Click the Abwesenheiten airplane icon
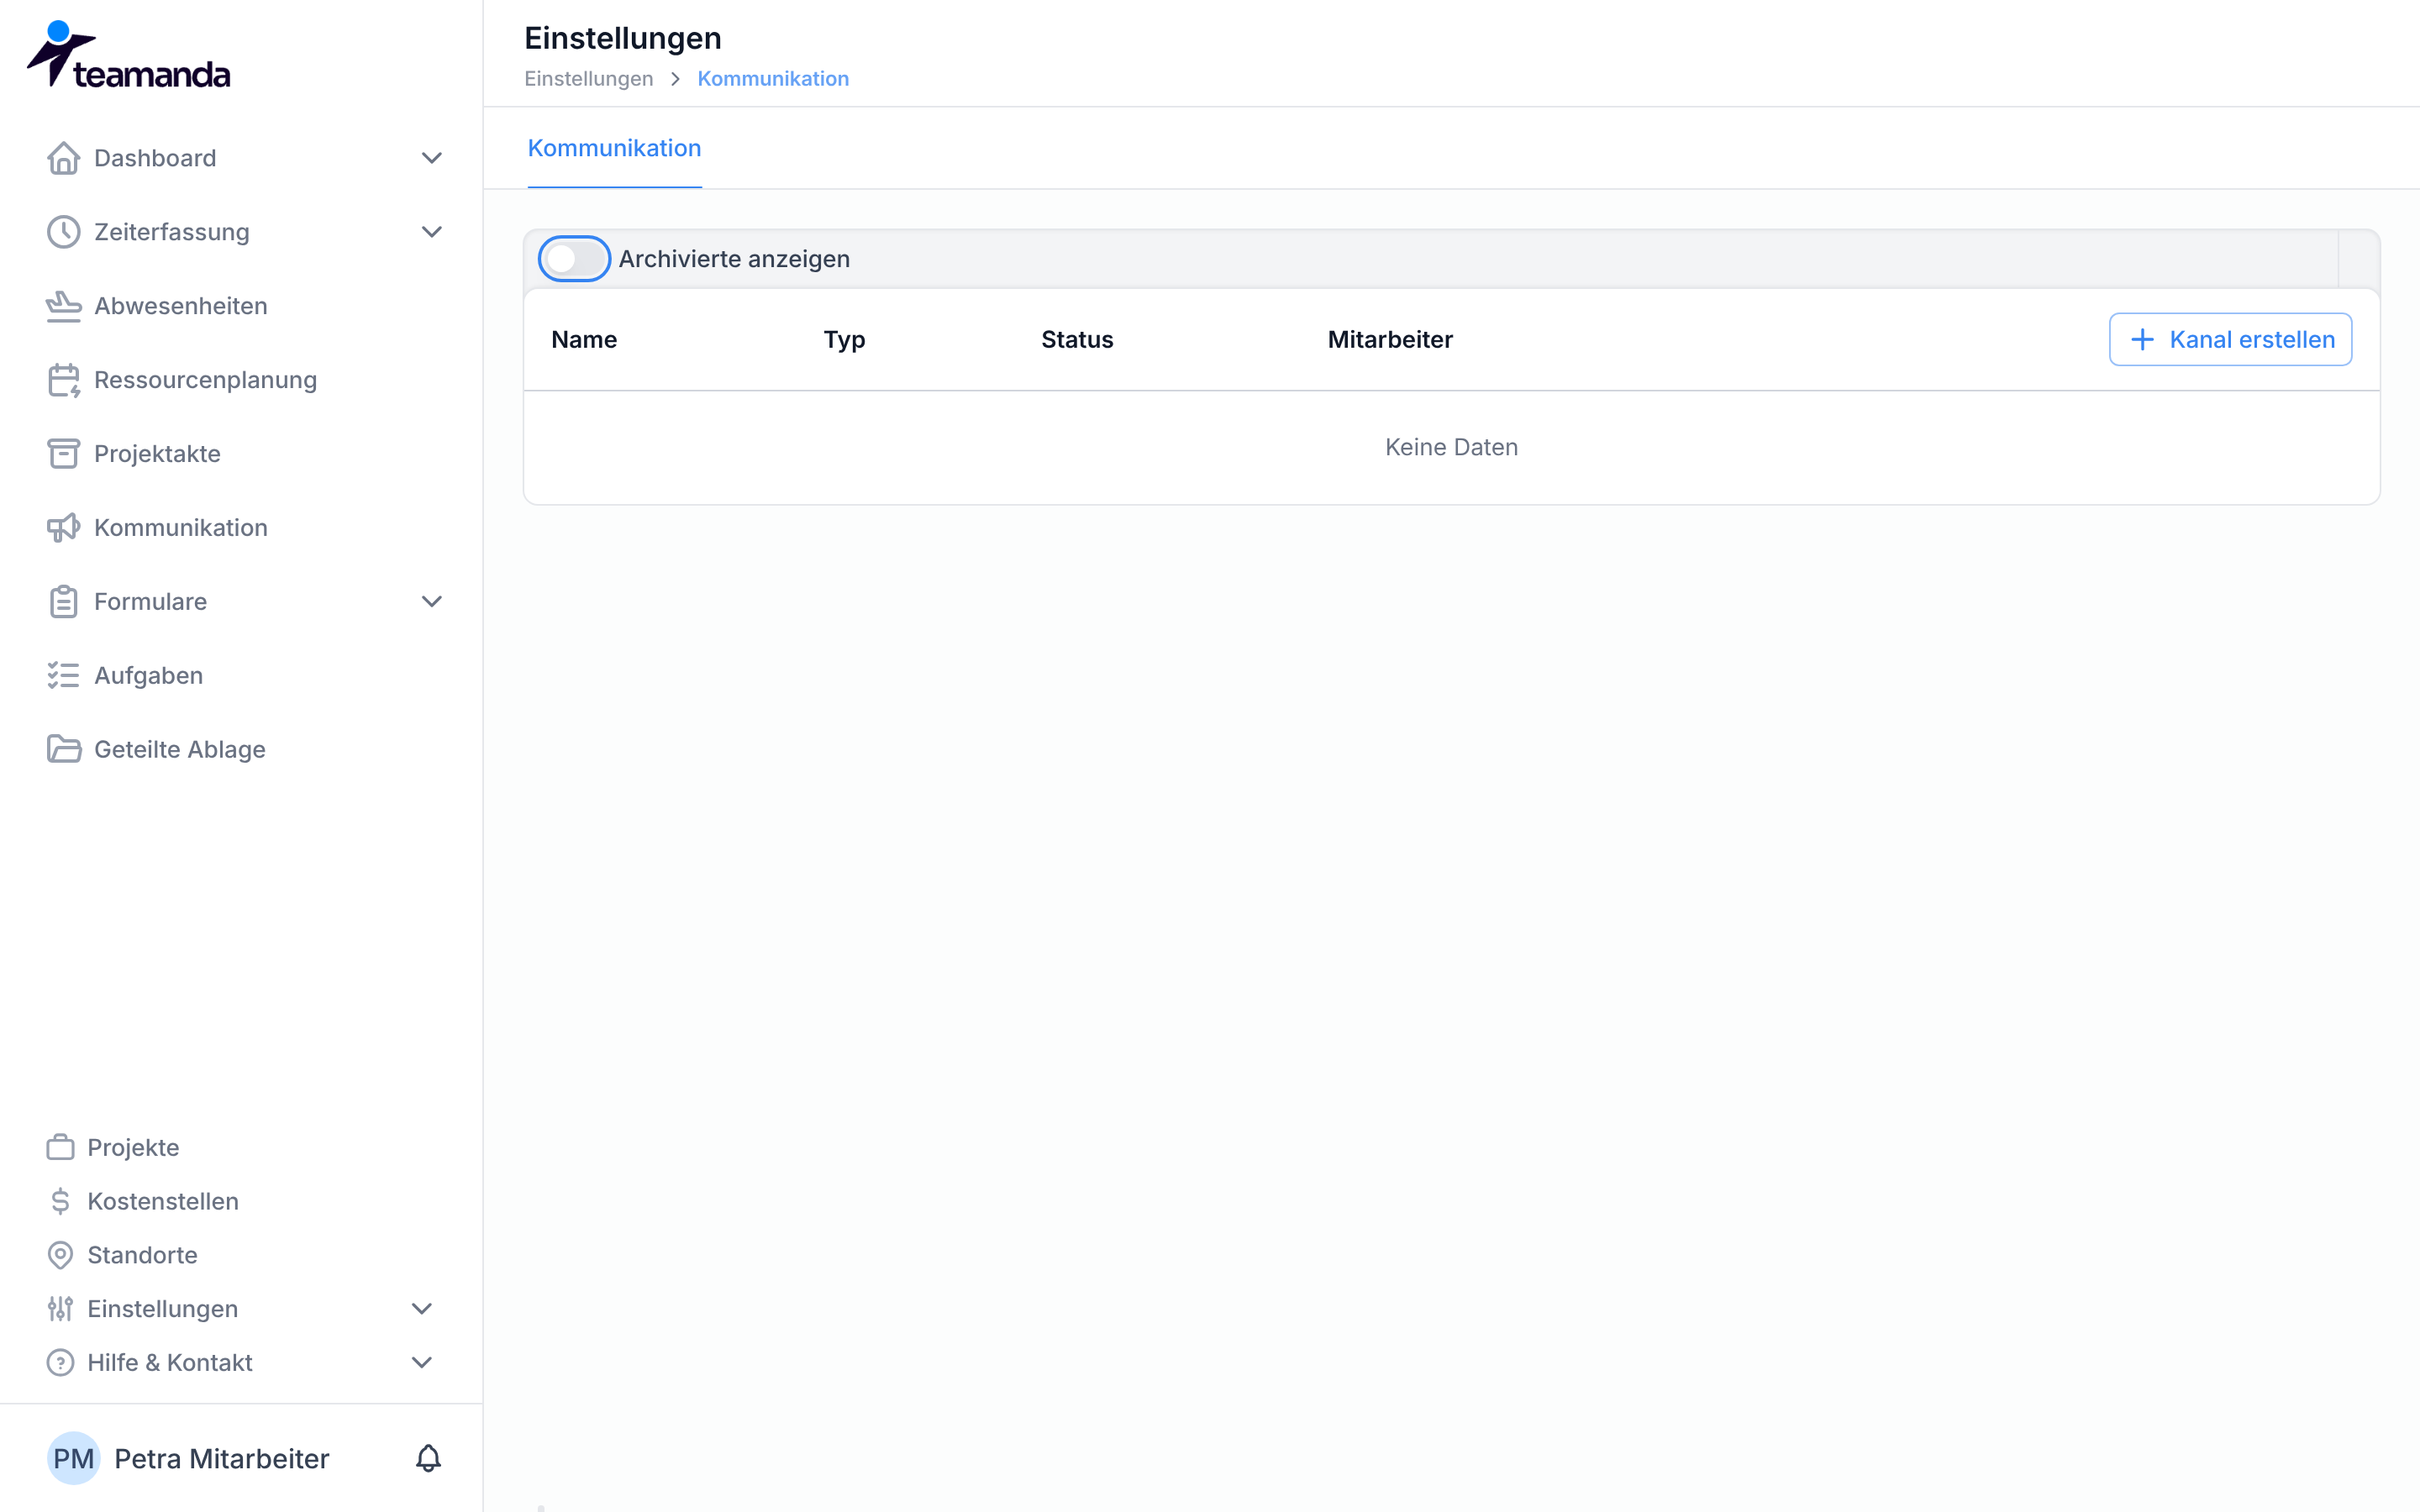 pos(64,306)
